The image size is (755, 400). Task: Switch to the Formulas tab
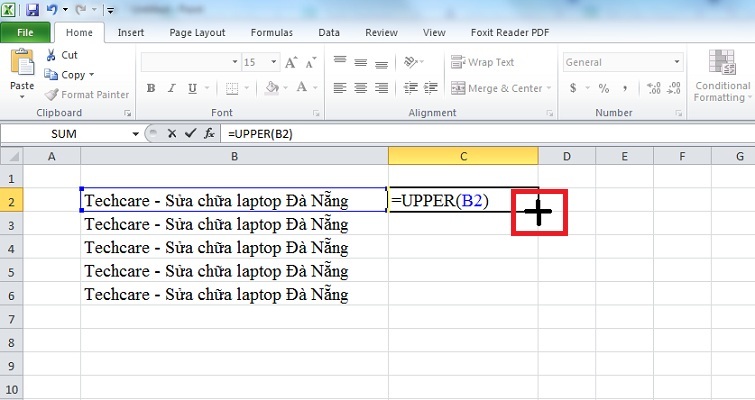click(272, 32)
